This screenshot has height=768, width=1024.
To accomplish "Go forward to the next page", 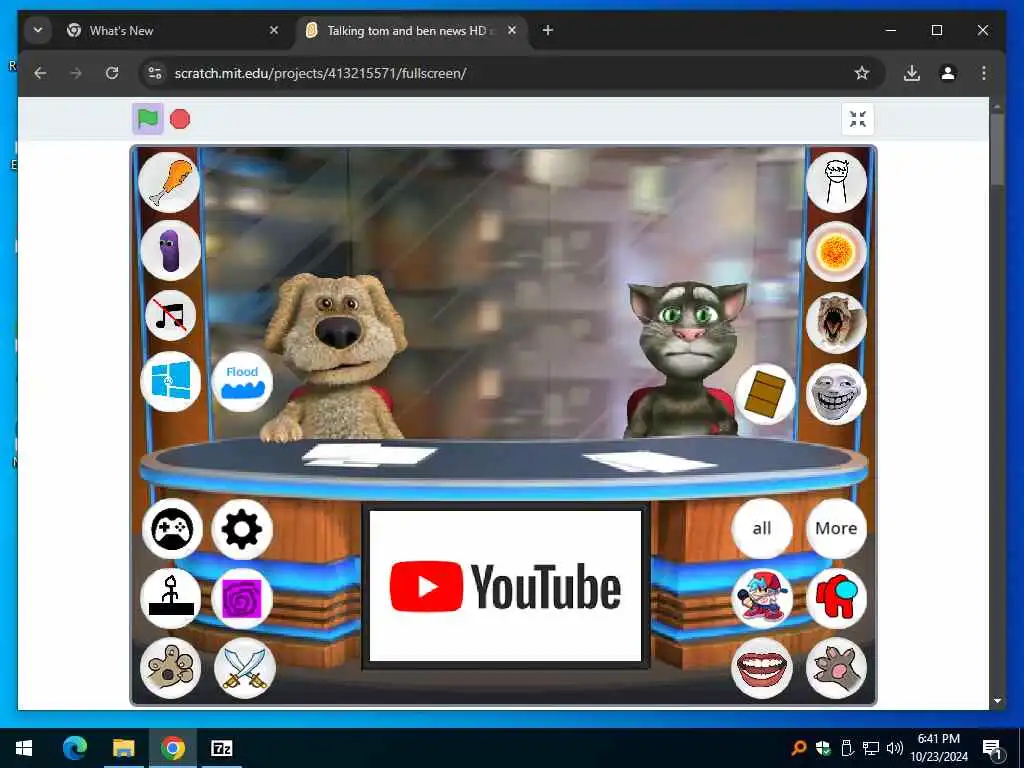I will [76, 73].
